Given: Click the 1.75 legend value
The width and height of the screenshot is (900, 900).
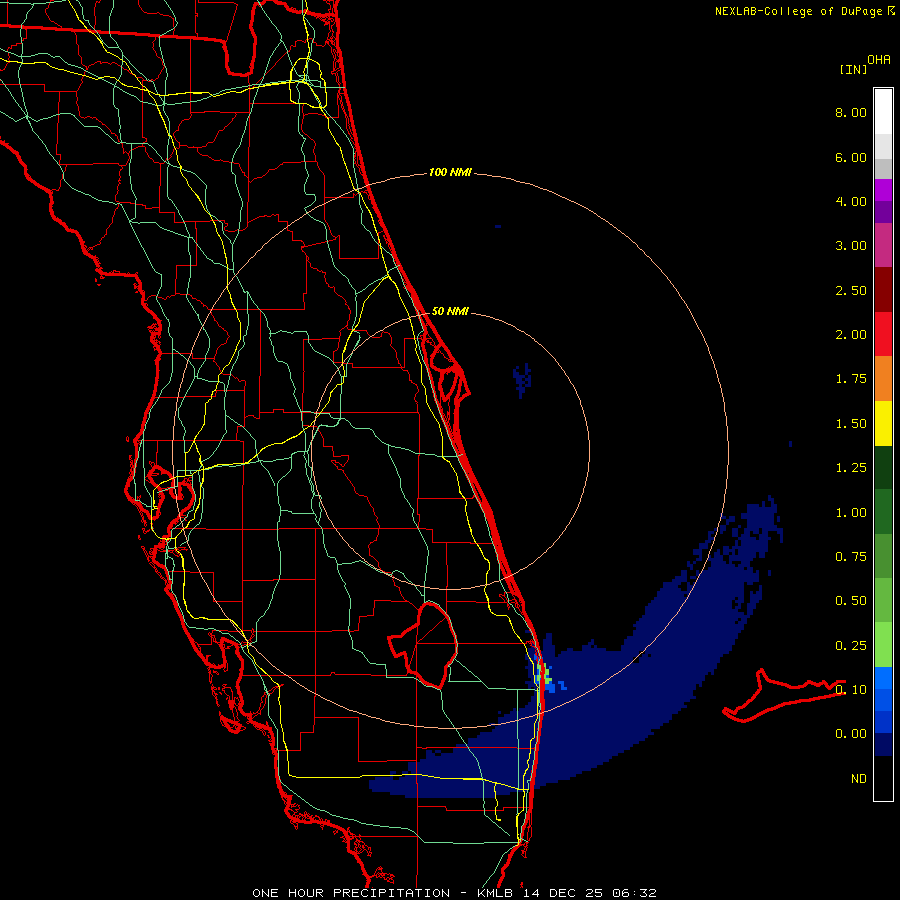Looking at the screenshot, I should 851,379.
